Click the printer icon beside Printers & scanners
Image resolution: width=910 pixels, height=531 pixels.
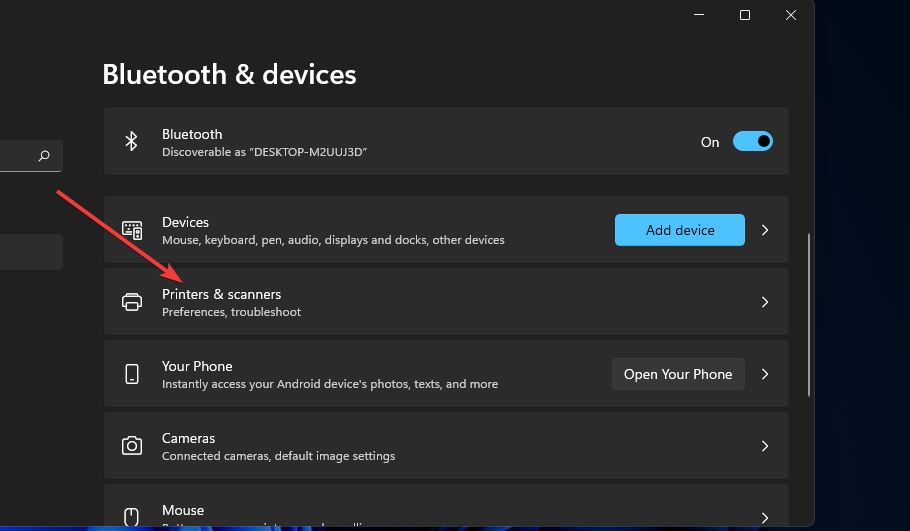132,302
